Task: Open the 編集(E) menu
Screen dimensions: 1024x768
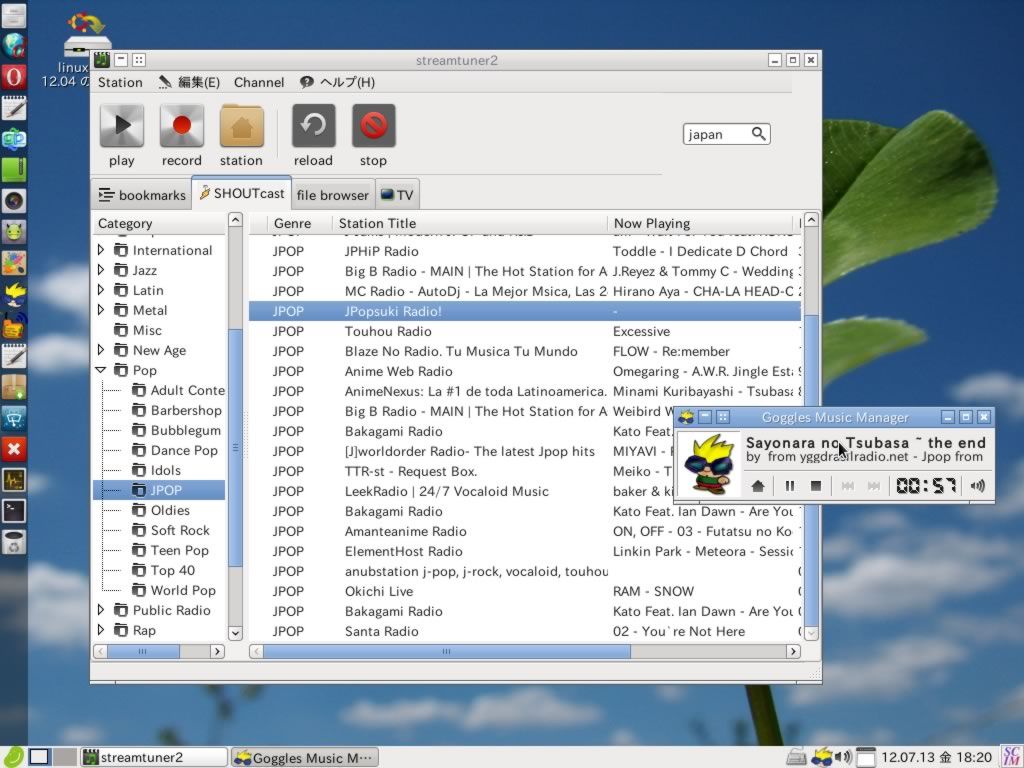Action: pyautogui.click(x=189, y=82)
